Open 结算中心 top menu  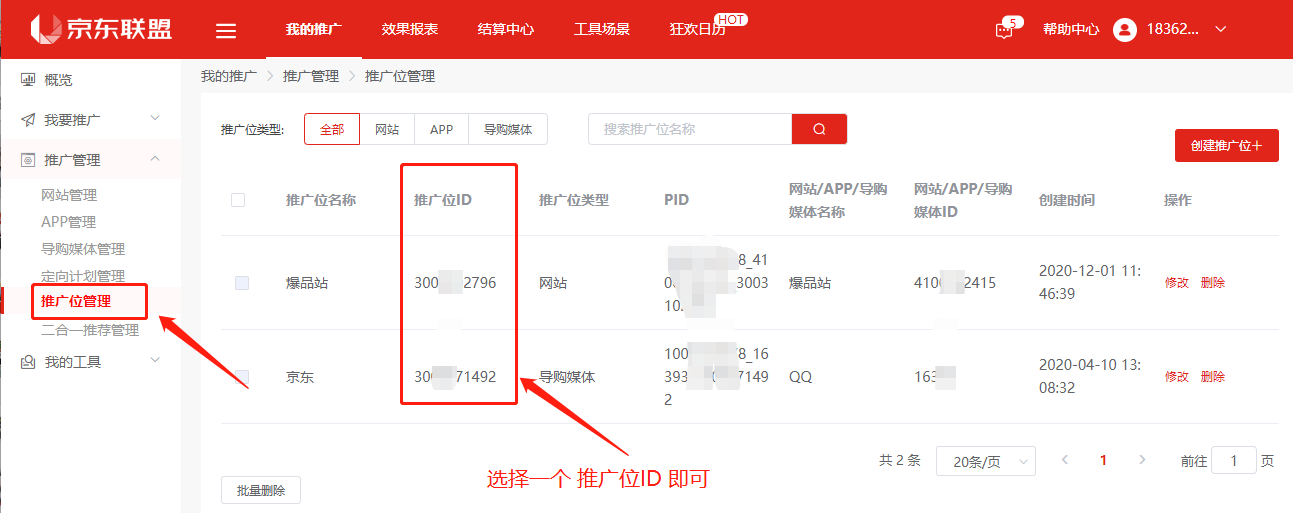coord(506,30)
